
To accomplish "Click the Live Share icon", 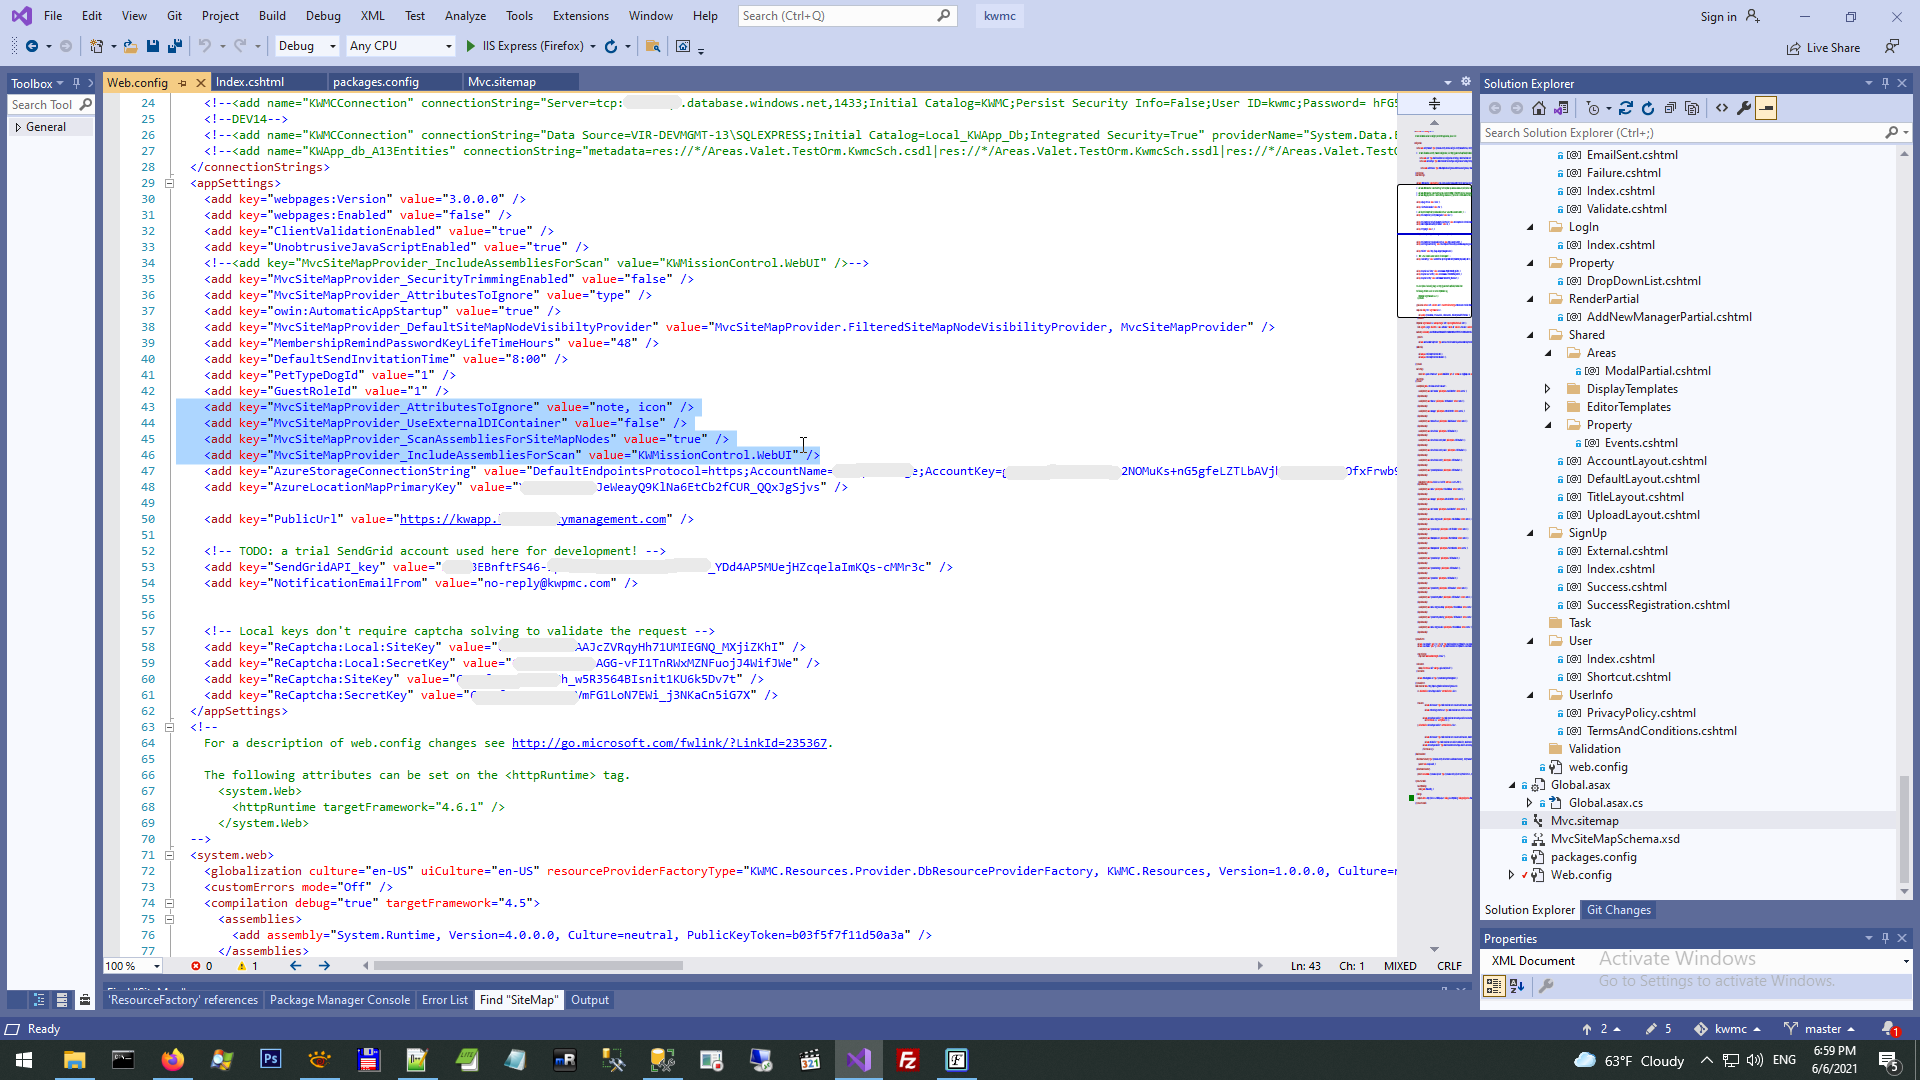I will pyautogui.click(x=1794, y=48).
